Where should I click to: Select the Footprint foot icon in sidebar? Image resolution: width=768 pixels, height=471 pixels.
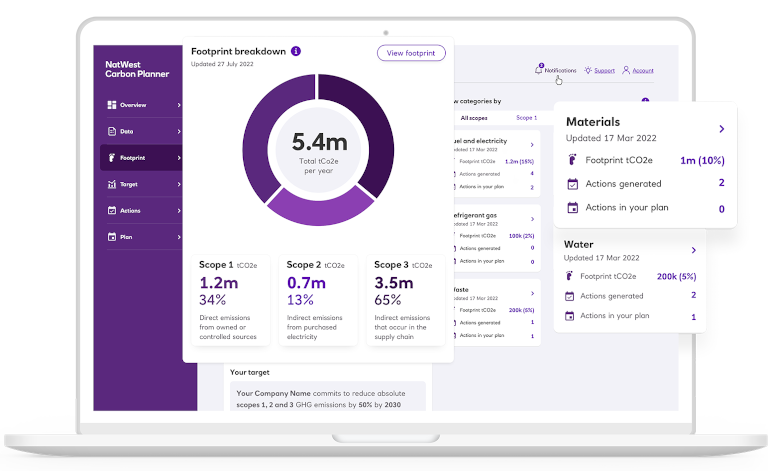pyautogui.click(x=111, y=158)
